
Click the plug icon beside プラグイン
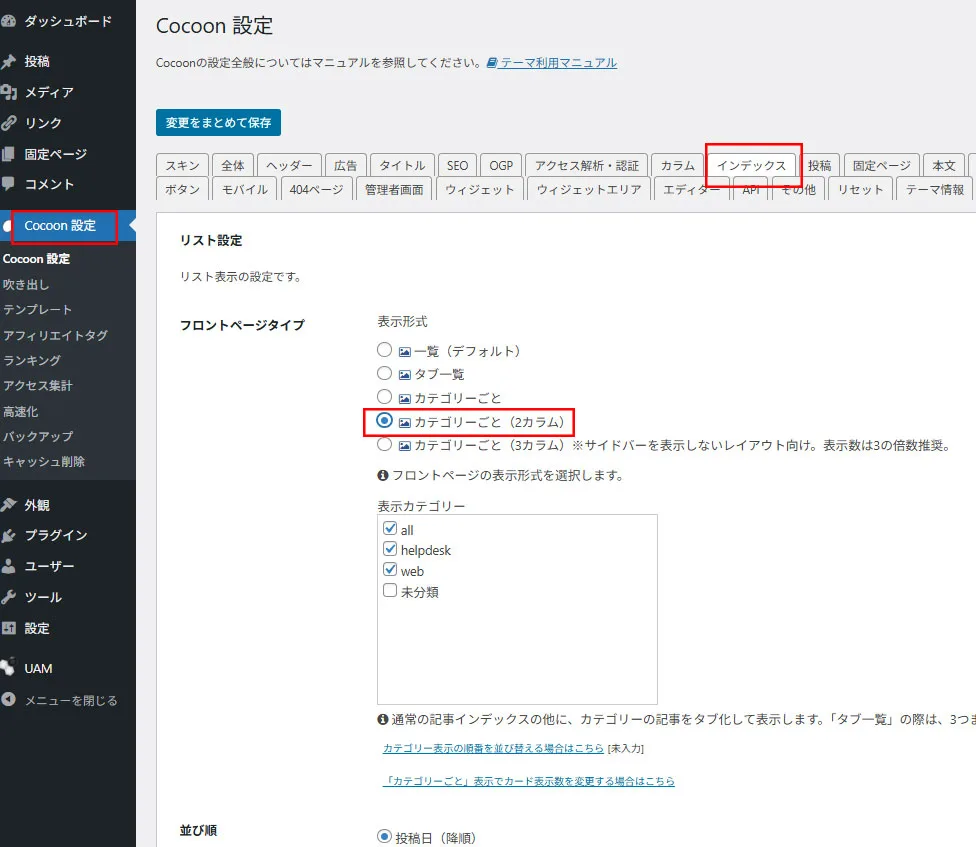coord(9,536)
